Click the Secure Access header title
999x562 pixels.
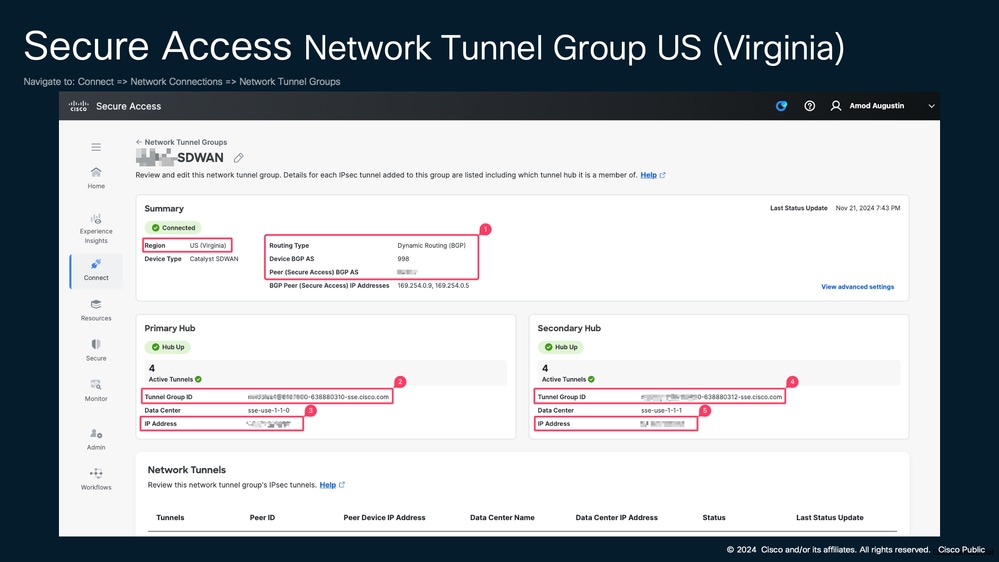pos(129,106)
